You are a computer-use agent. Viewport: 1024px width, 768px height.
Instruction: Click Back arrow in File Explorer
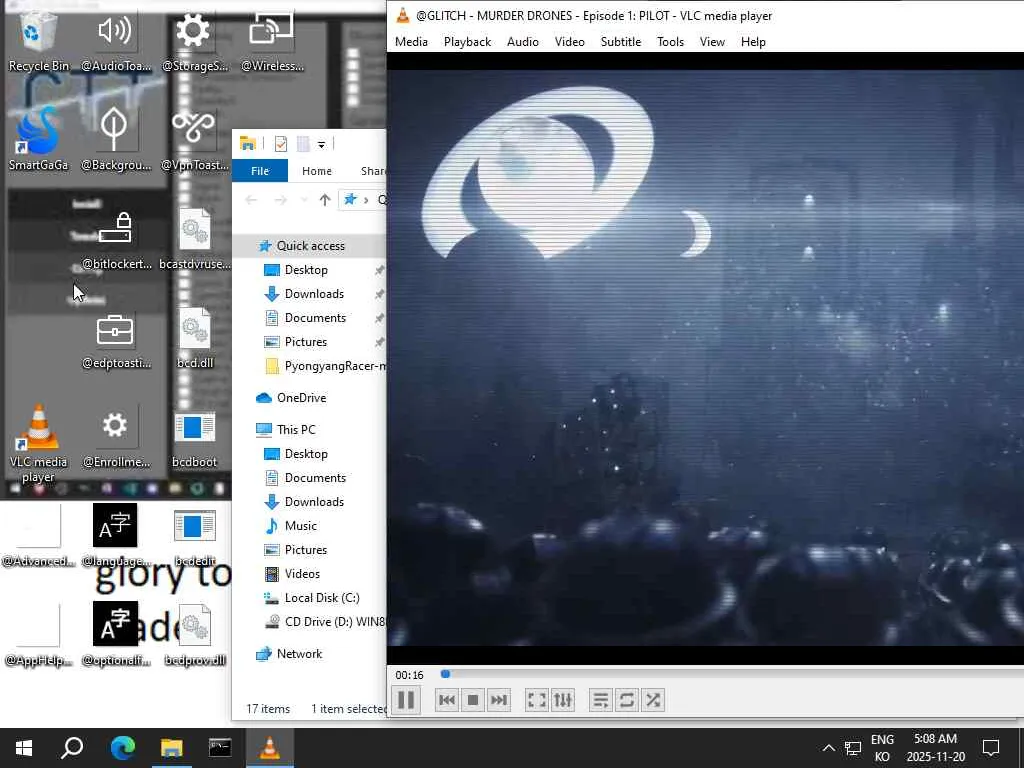[x=251, y=200]
